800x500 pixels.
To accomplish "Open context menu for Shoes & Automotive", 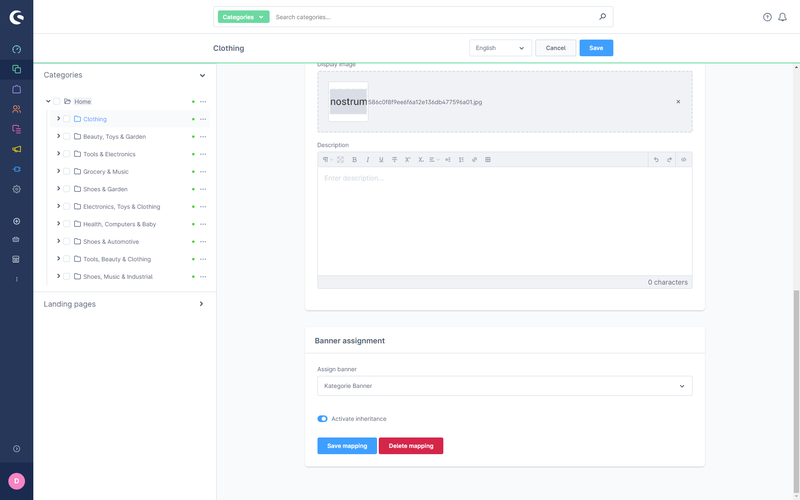I will [x=203, y=242].
